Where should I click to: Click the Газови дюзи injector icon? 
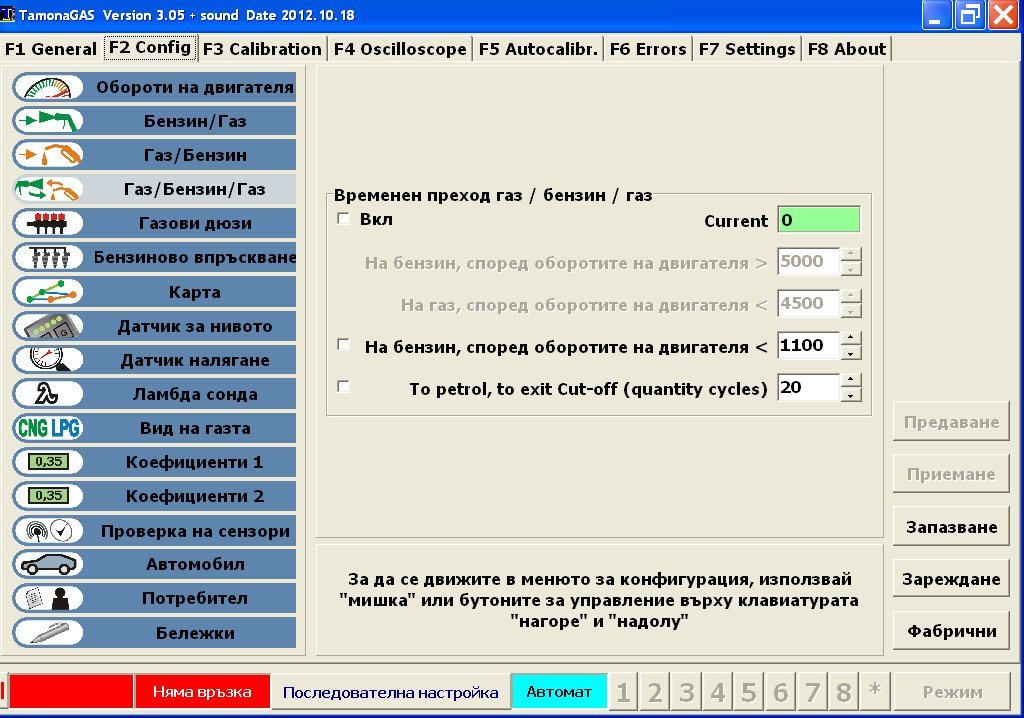pos(48,223)
